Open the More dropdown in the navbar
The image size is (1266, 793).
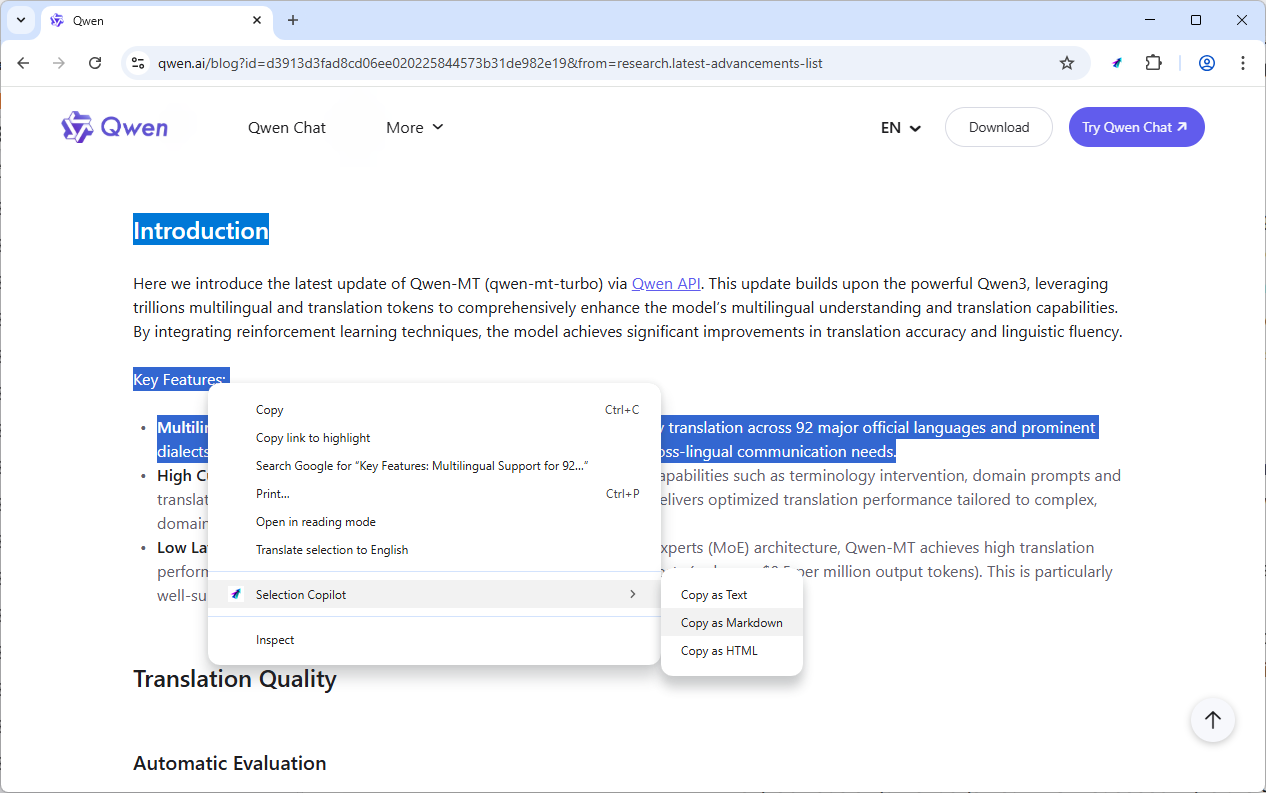[414, 127]
